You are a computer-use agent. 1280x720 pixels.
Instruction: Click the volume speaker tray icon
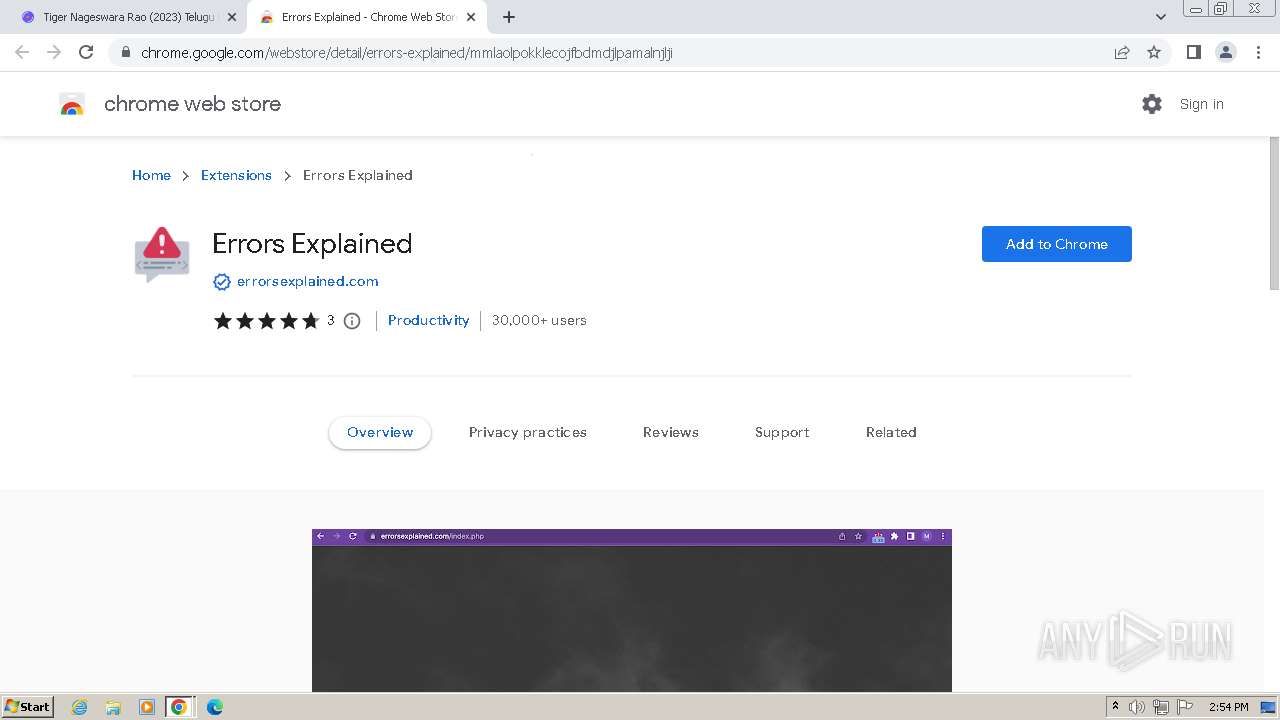tap(1137, 707)
